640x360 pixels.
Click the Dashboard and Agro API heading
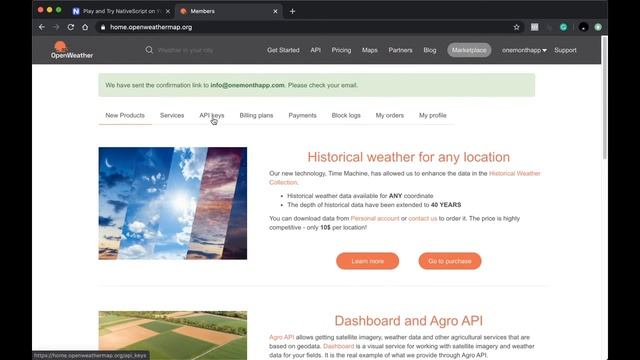[x=409, y=321]
